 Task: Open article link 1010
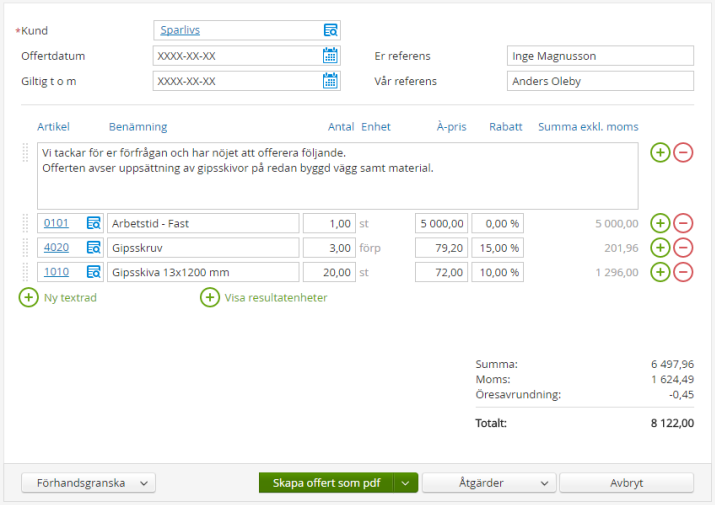pos(56,271)
